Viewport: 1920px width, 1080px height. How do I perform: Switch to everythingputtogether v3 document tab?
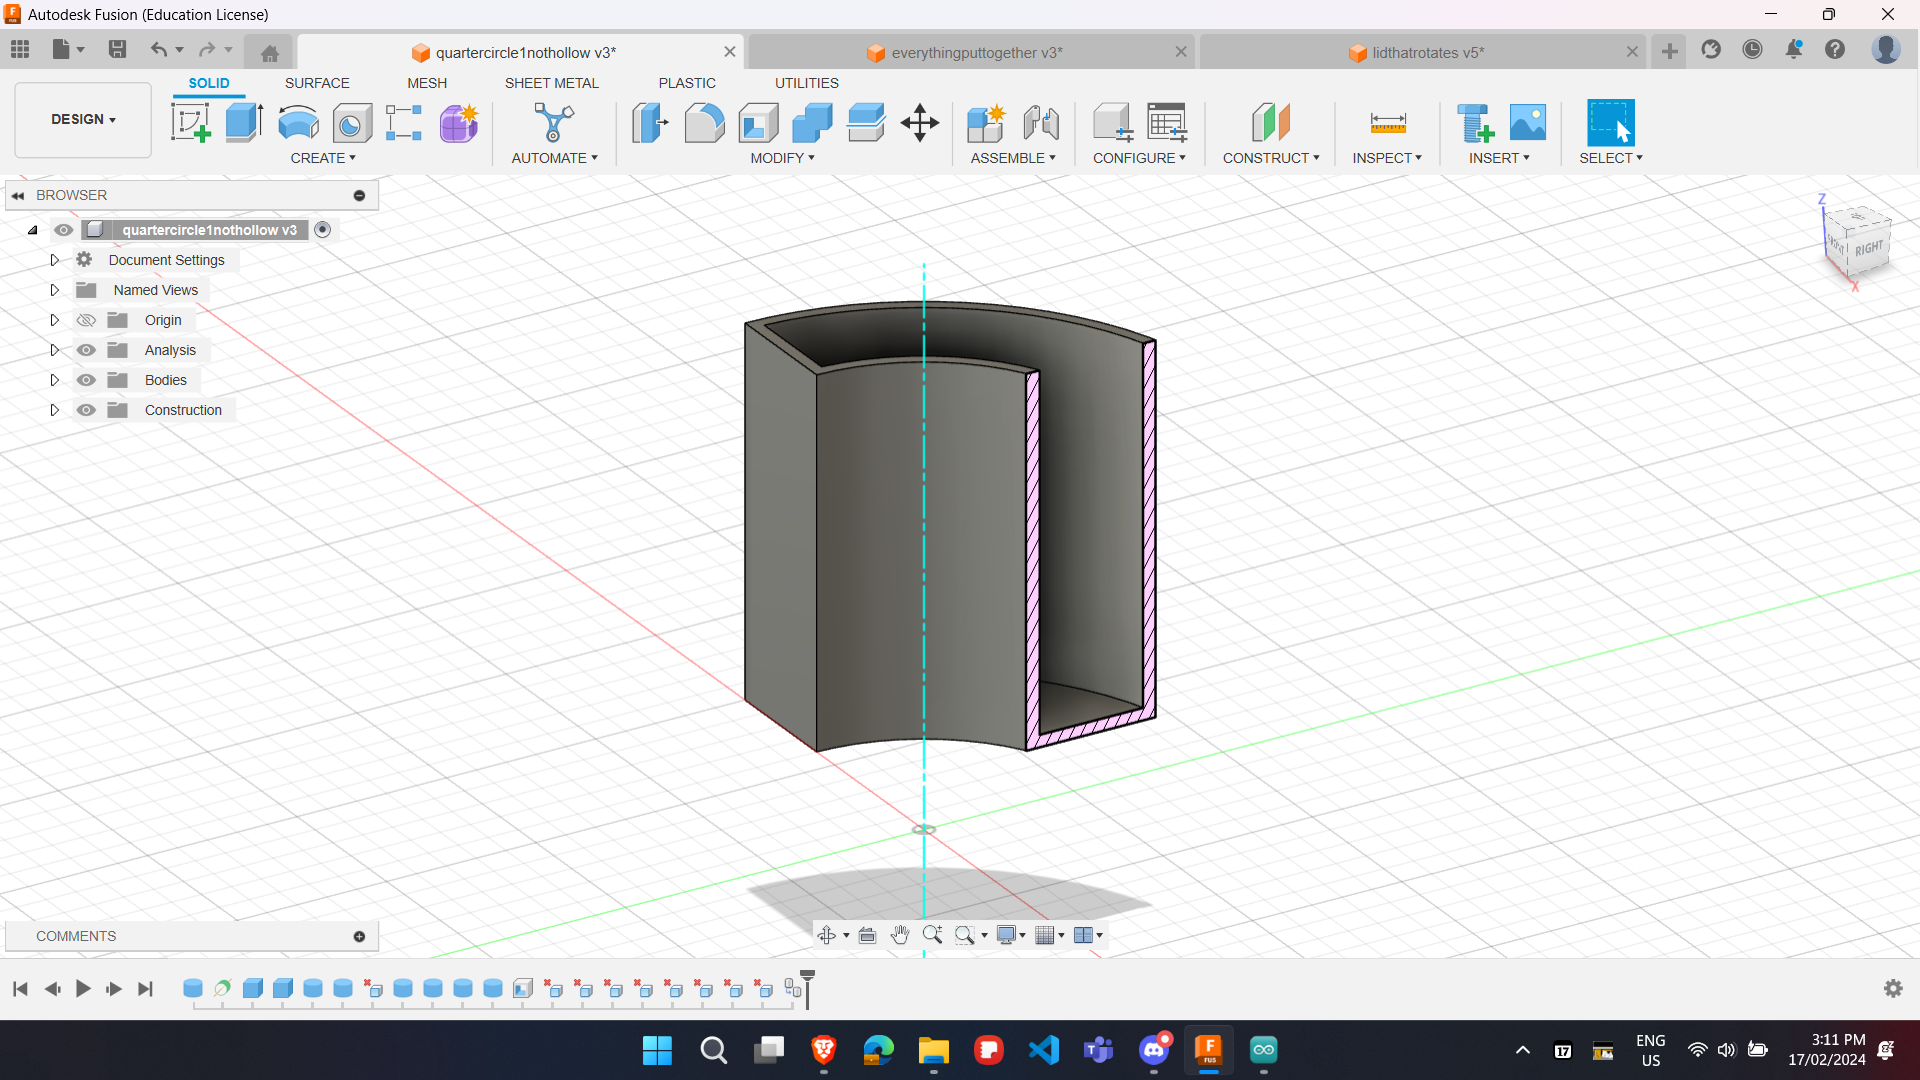[975, 52]
